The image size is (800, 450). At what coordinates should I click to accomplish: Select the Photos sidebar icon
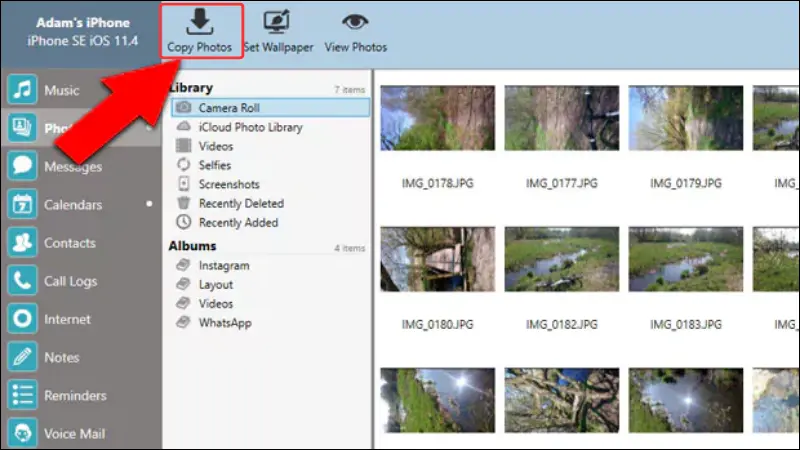pos(22,128)
